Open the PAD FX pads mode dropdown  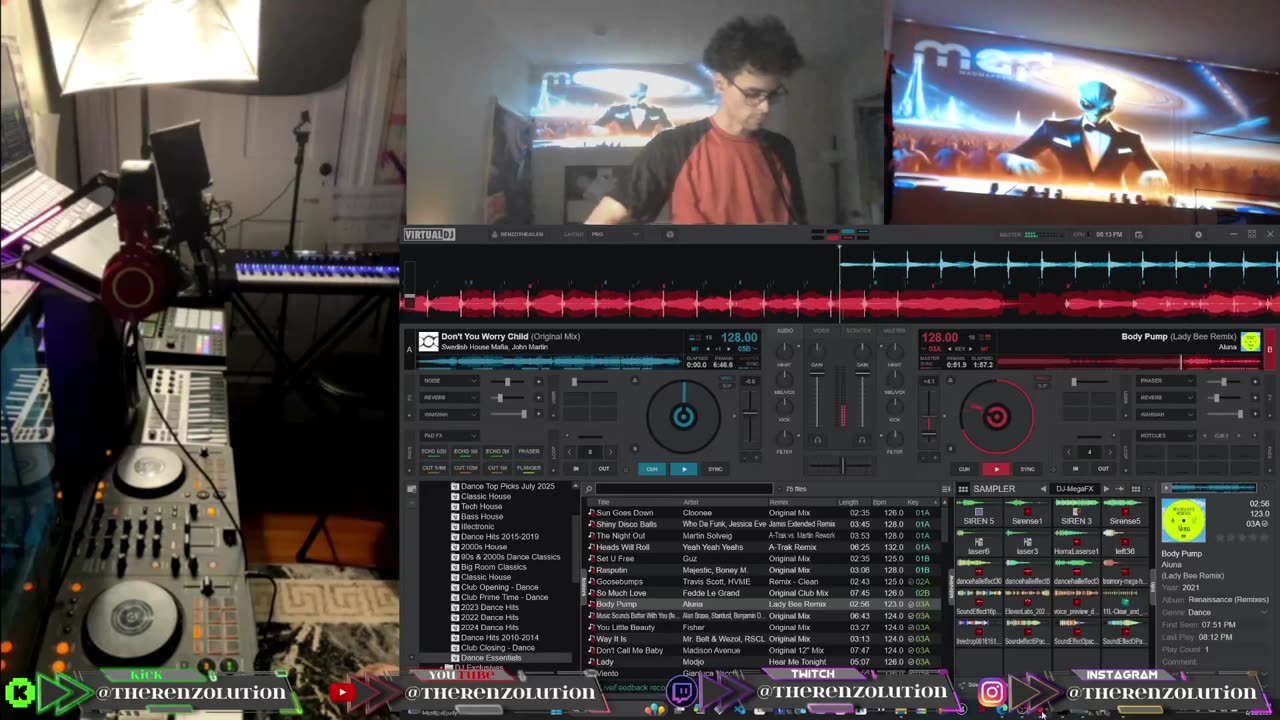pos(450,436)
